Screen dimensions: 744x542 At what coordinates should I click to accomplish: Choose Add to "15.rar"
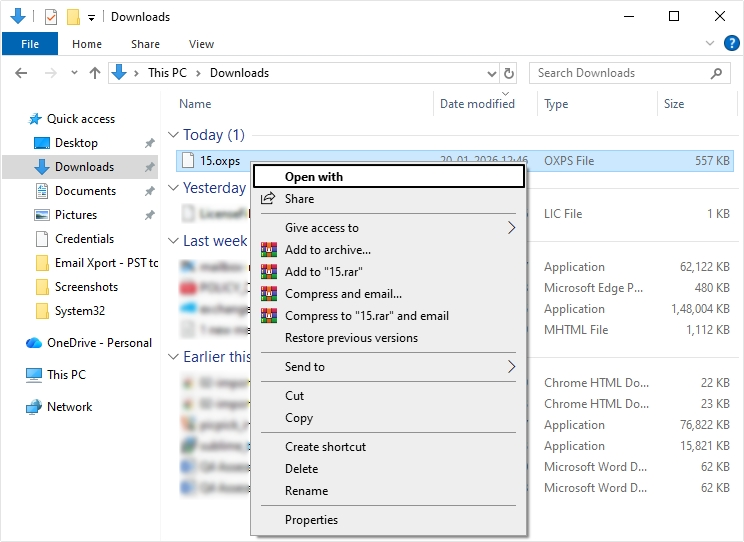coord(389,272)
